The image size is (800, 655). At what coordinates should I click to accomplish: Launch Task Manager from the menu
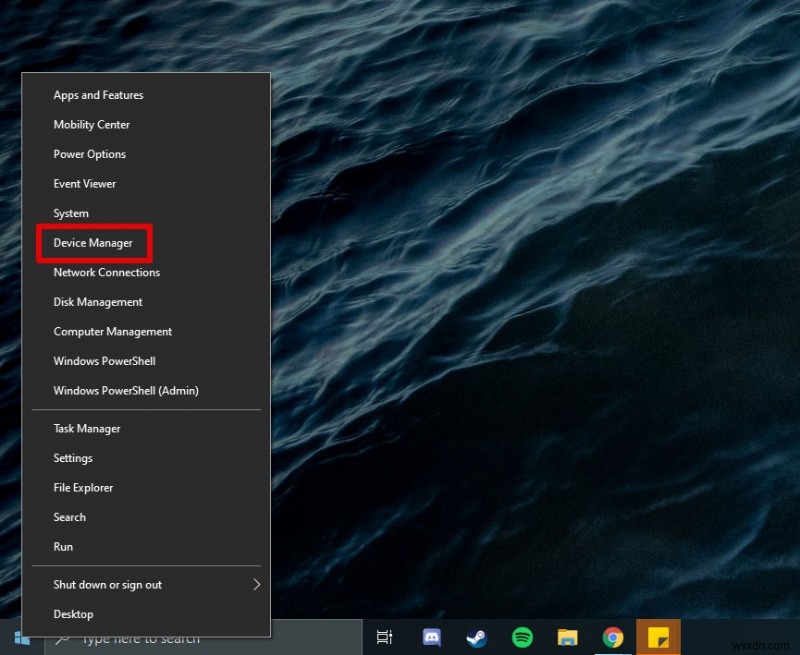(86, 428)
